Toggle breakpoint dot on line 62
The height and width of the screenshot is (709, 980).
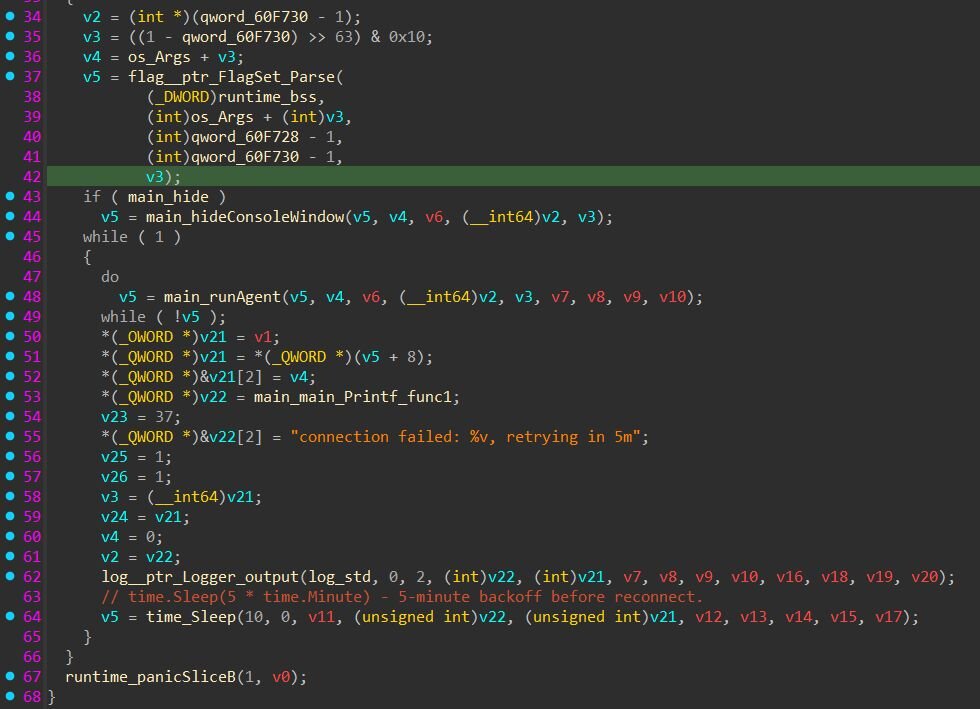[10, 577]
